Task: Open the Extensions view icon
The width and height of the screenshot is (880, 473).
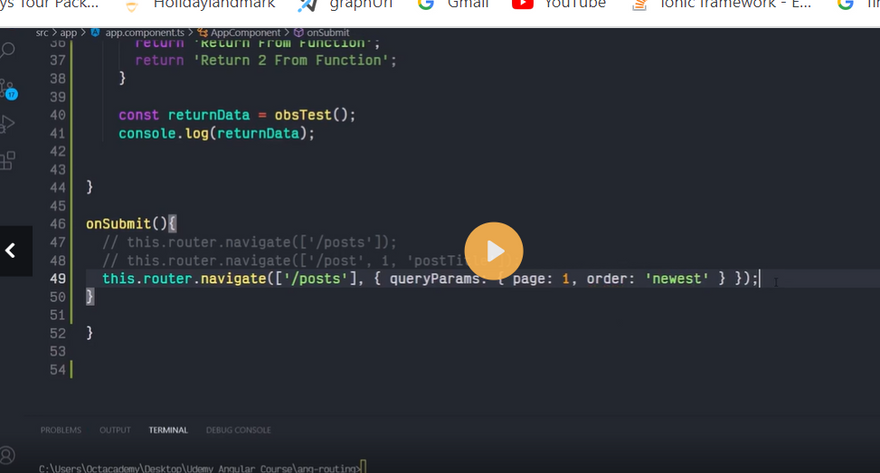Action: tap(9, 160)
